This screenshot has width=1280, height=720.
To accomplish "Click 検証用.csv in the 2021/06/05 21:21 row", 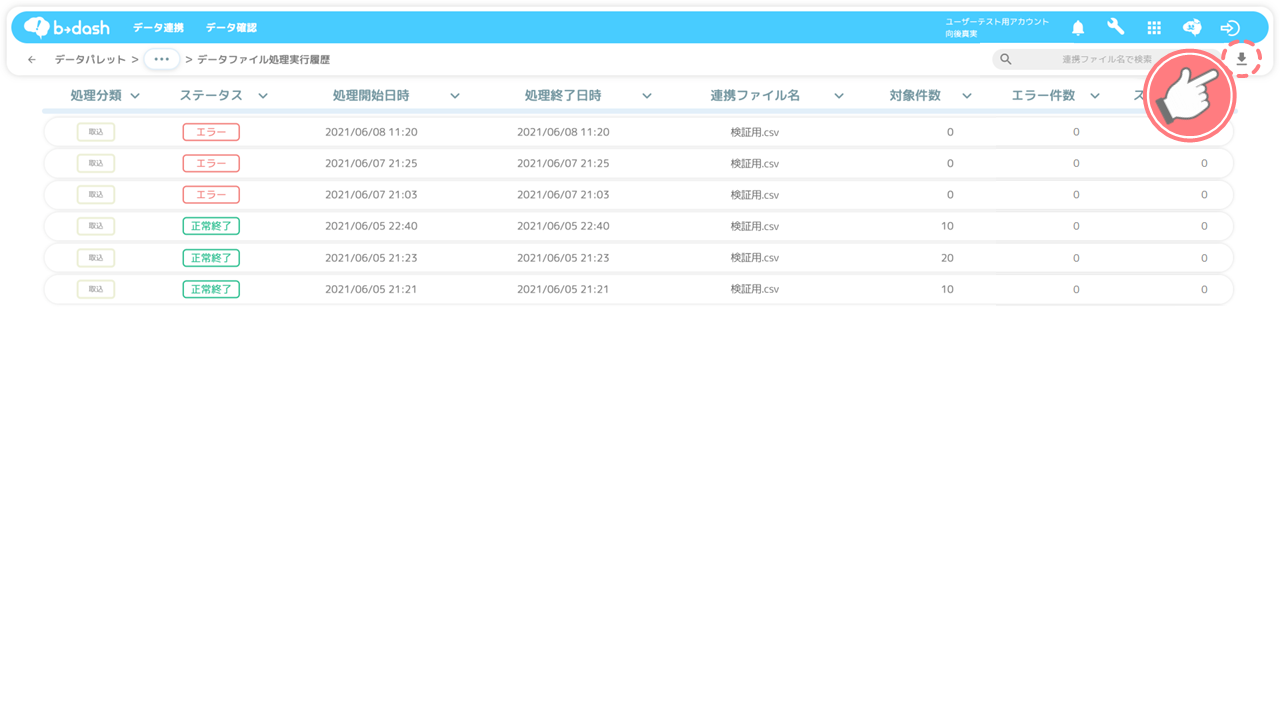I will [x=755, y=289].
